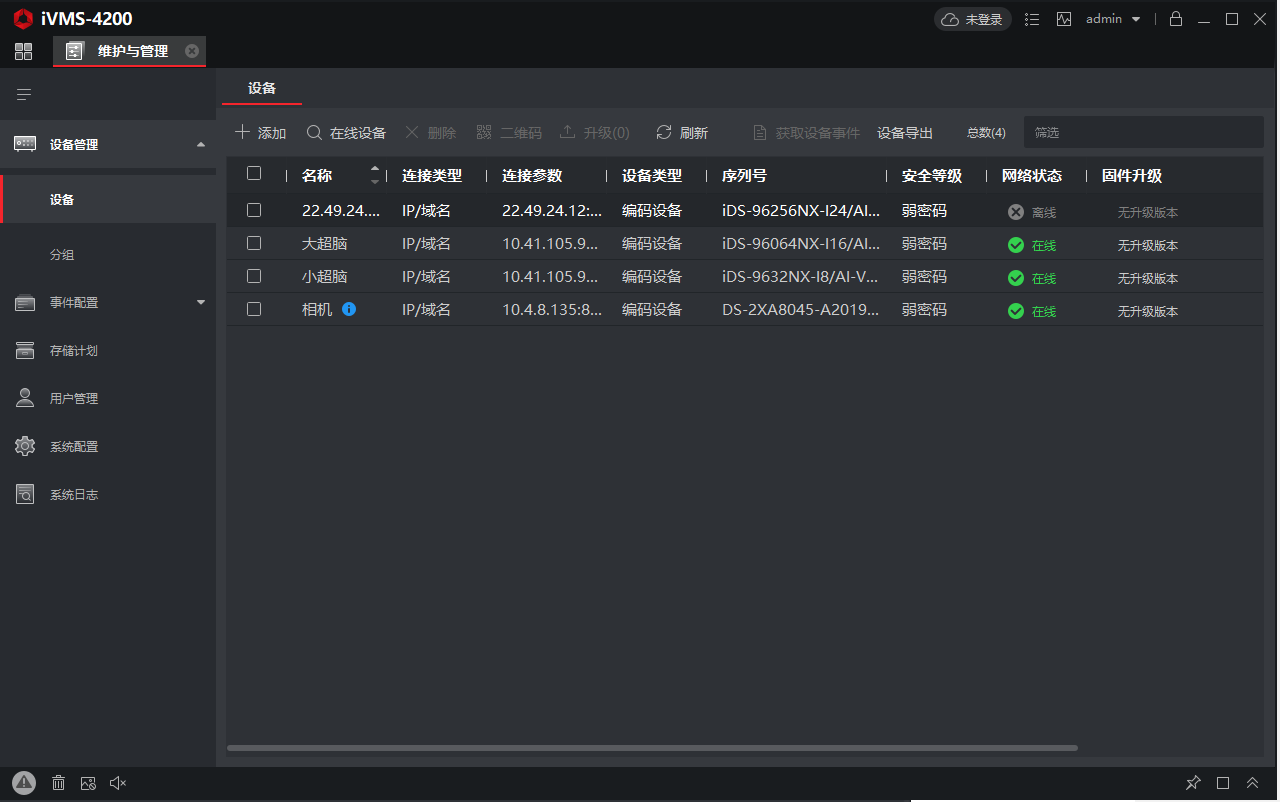This screenshot has height=802, width=1280.
Task: Click the 设备导出 export button
Action: tap(904, 133)
